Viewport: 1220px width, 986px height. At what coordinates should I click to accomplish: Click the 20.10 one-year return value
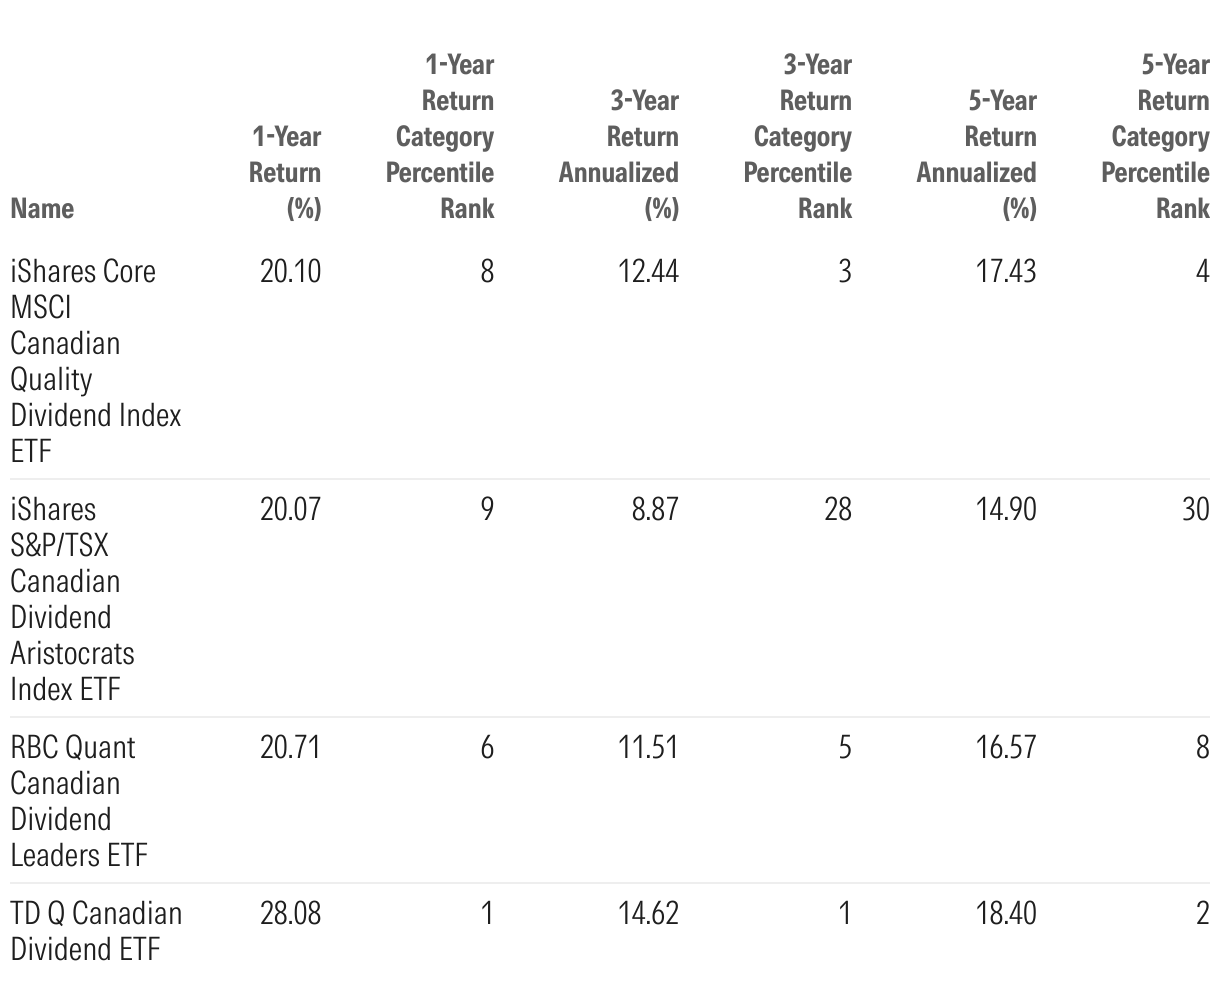[x=290, y=271]
